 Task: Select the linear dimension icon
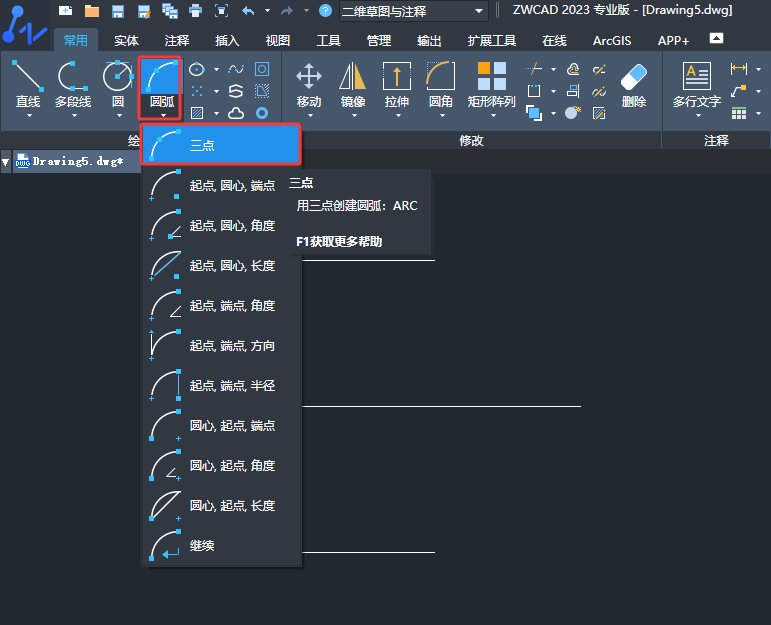click(739, 69)
